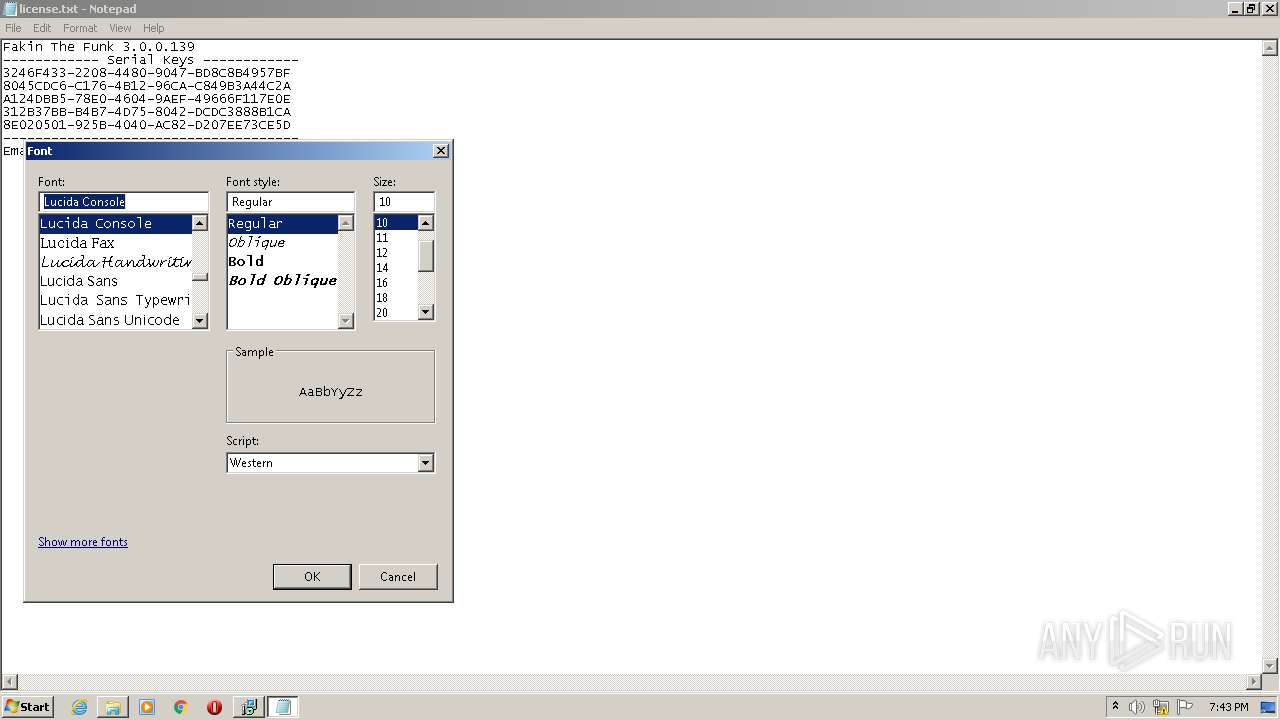Select Lucida Sans font
Viewport: 1280px width, 720px height.
coord(115,281)
